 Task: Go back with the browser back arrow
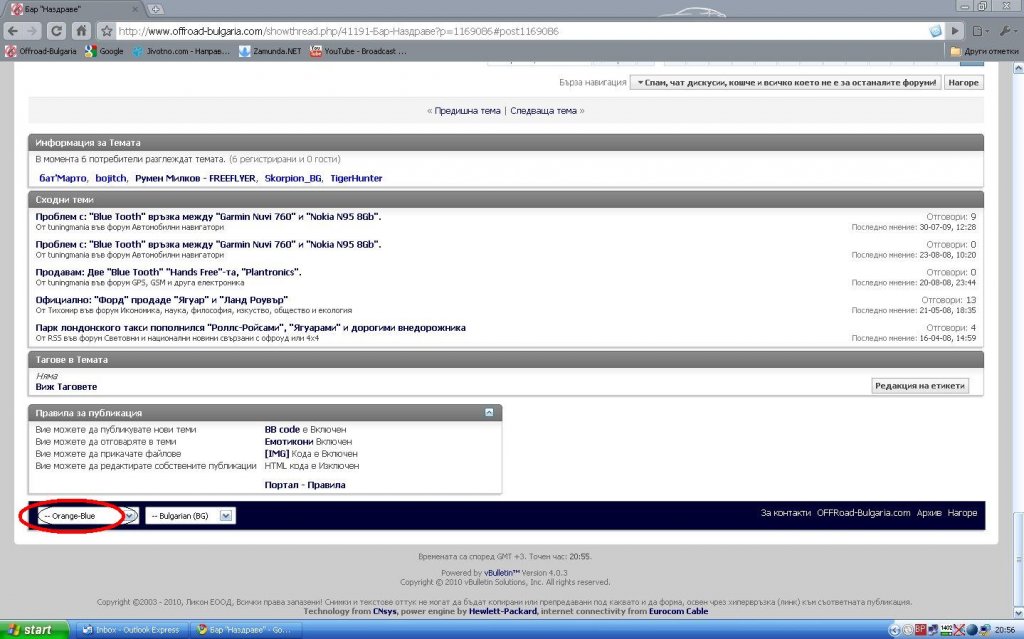pos(12,31)
